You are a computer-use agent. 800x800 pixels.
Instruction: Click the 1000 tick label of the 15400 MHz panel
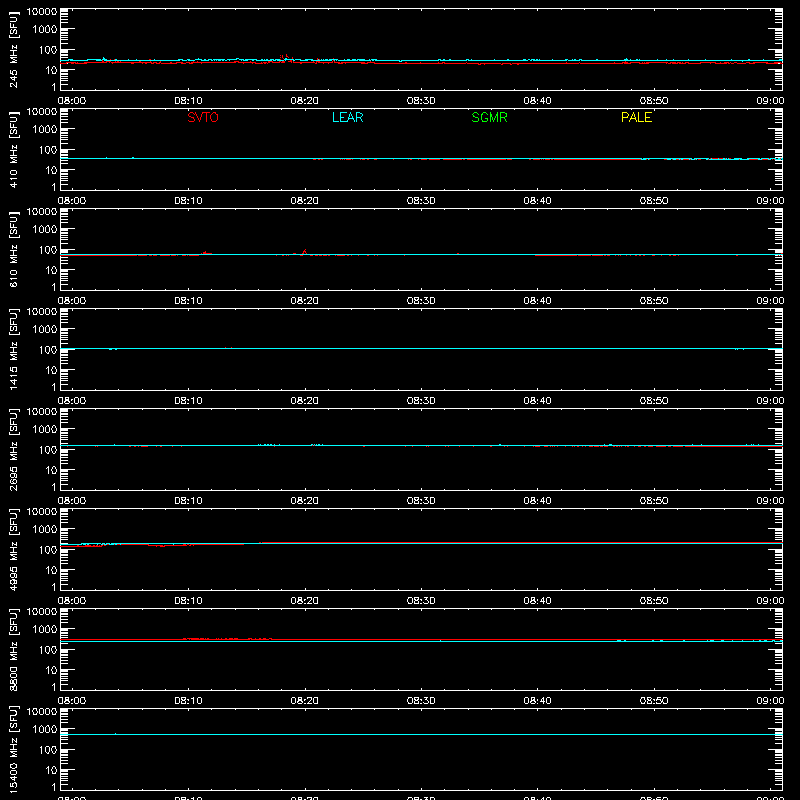[45, 729]
